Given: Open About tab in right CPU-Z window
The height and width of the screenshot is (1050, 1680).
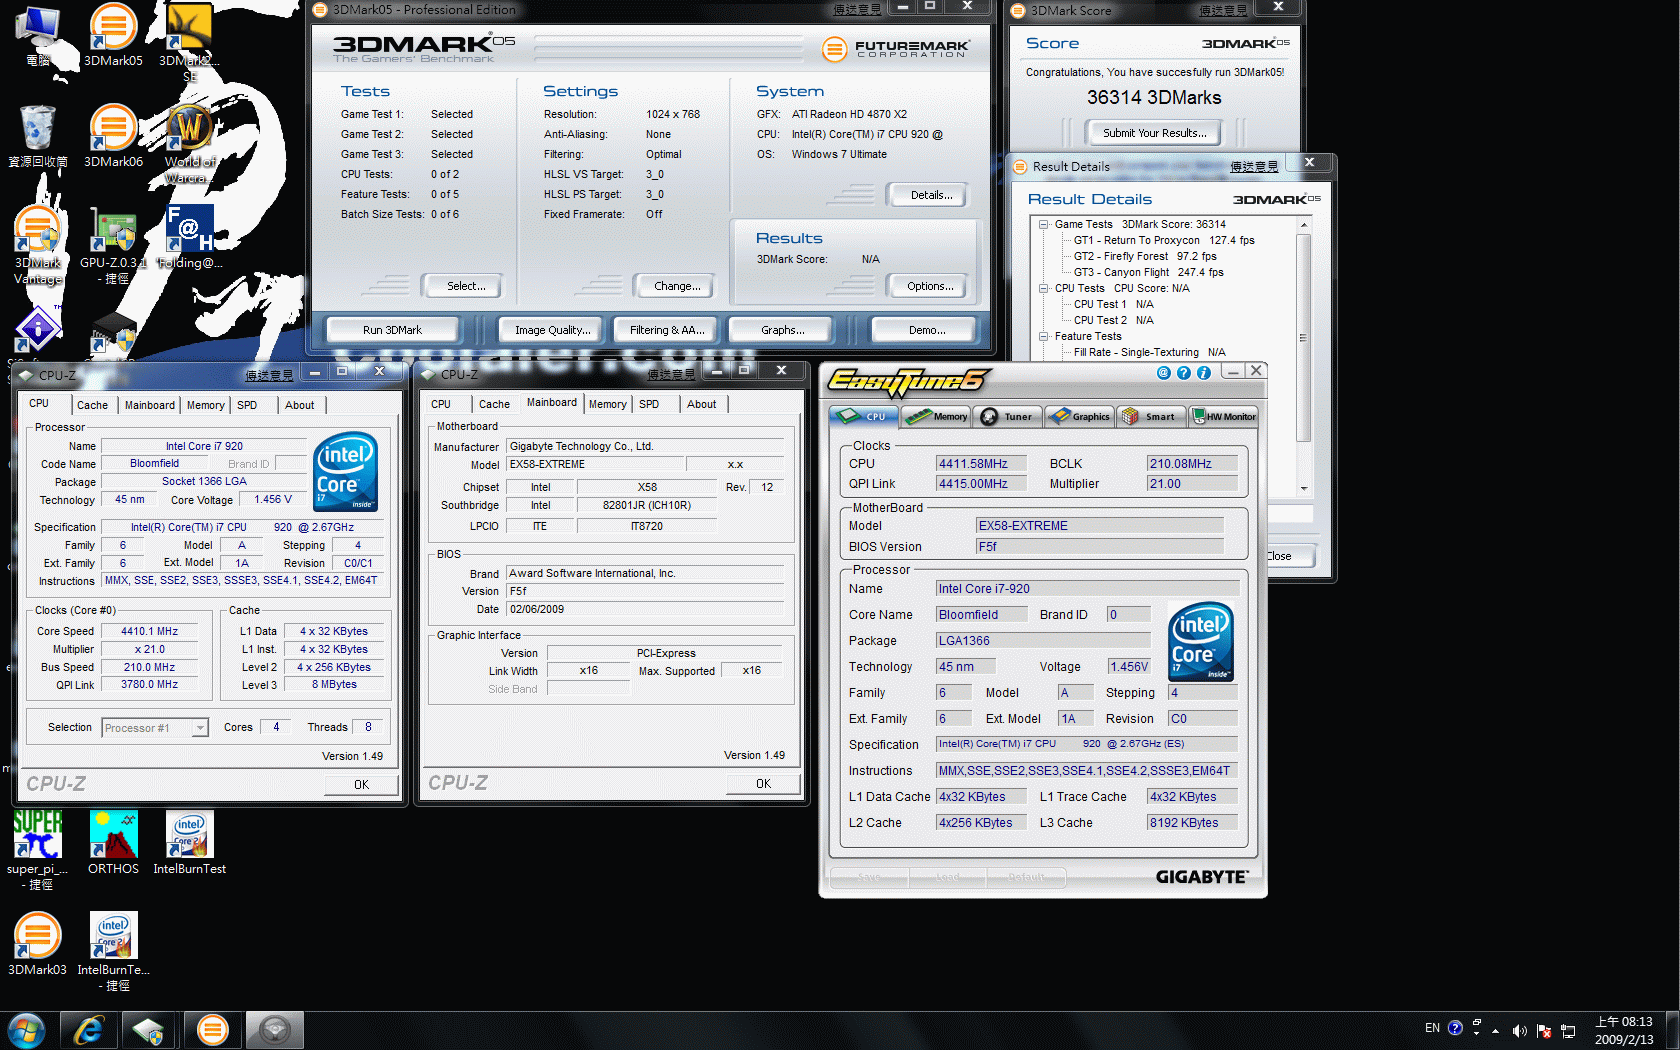Looking at the screenshot, I should [702, 404].
